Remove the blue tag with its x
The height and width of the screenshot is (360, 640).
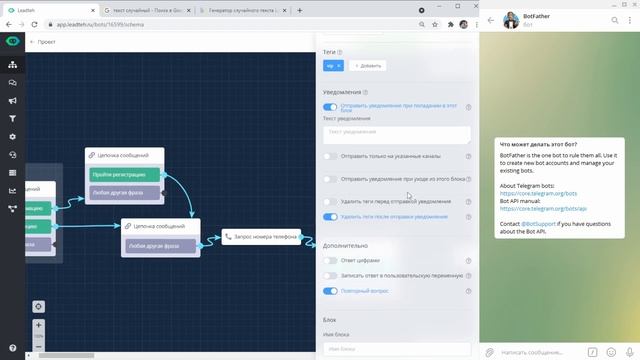(x=339, y=66)
